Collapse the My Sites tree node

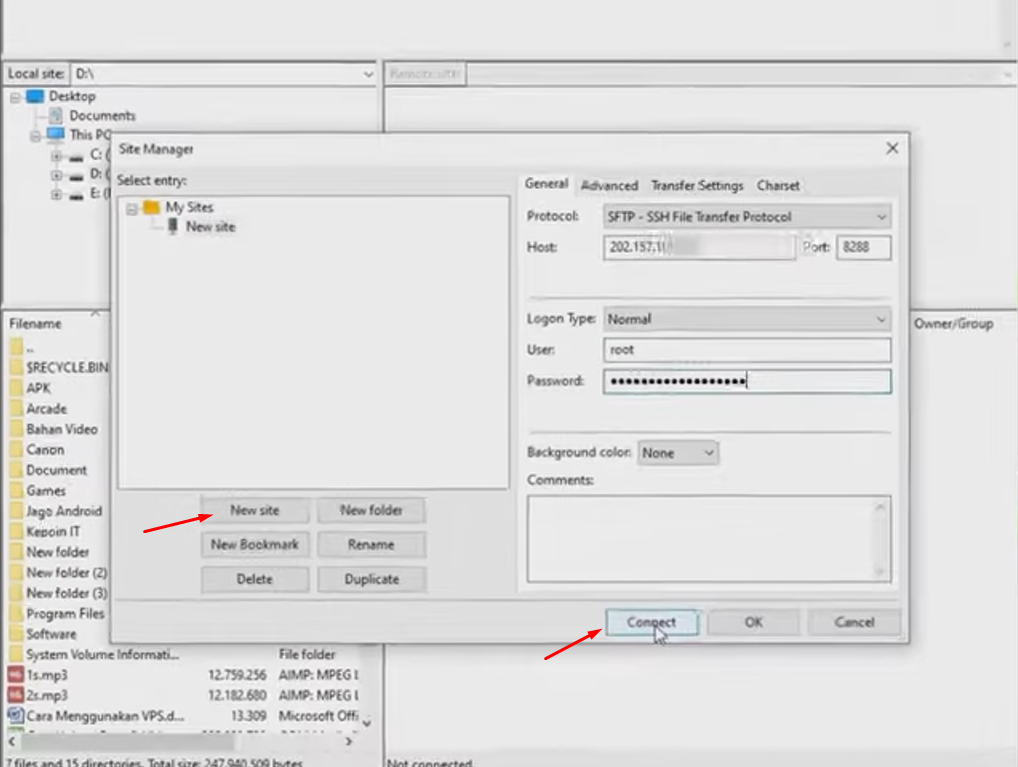pos(132,208)
